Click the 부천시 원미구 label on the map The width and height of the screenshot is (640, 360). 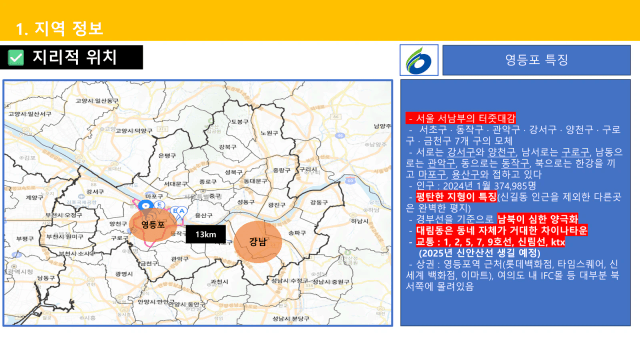coord(65,237)
